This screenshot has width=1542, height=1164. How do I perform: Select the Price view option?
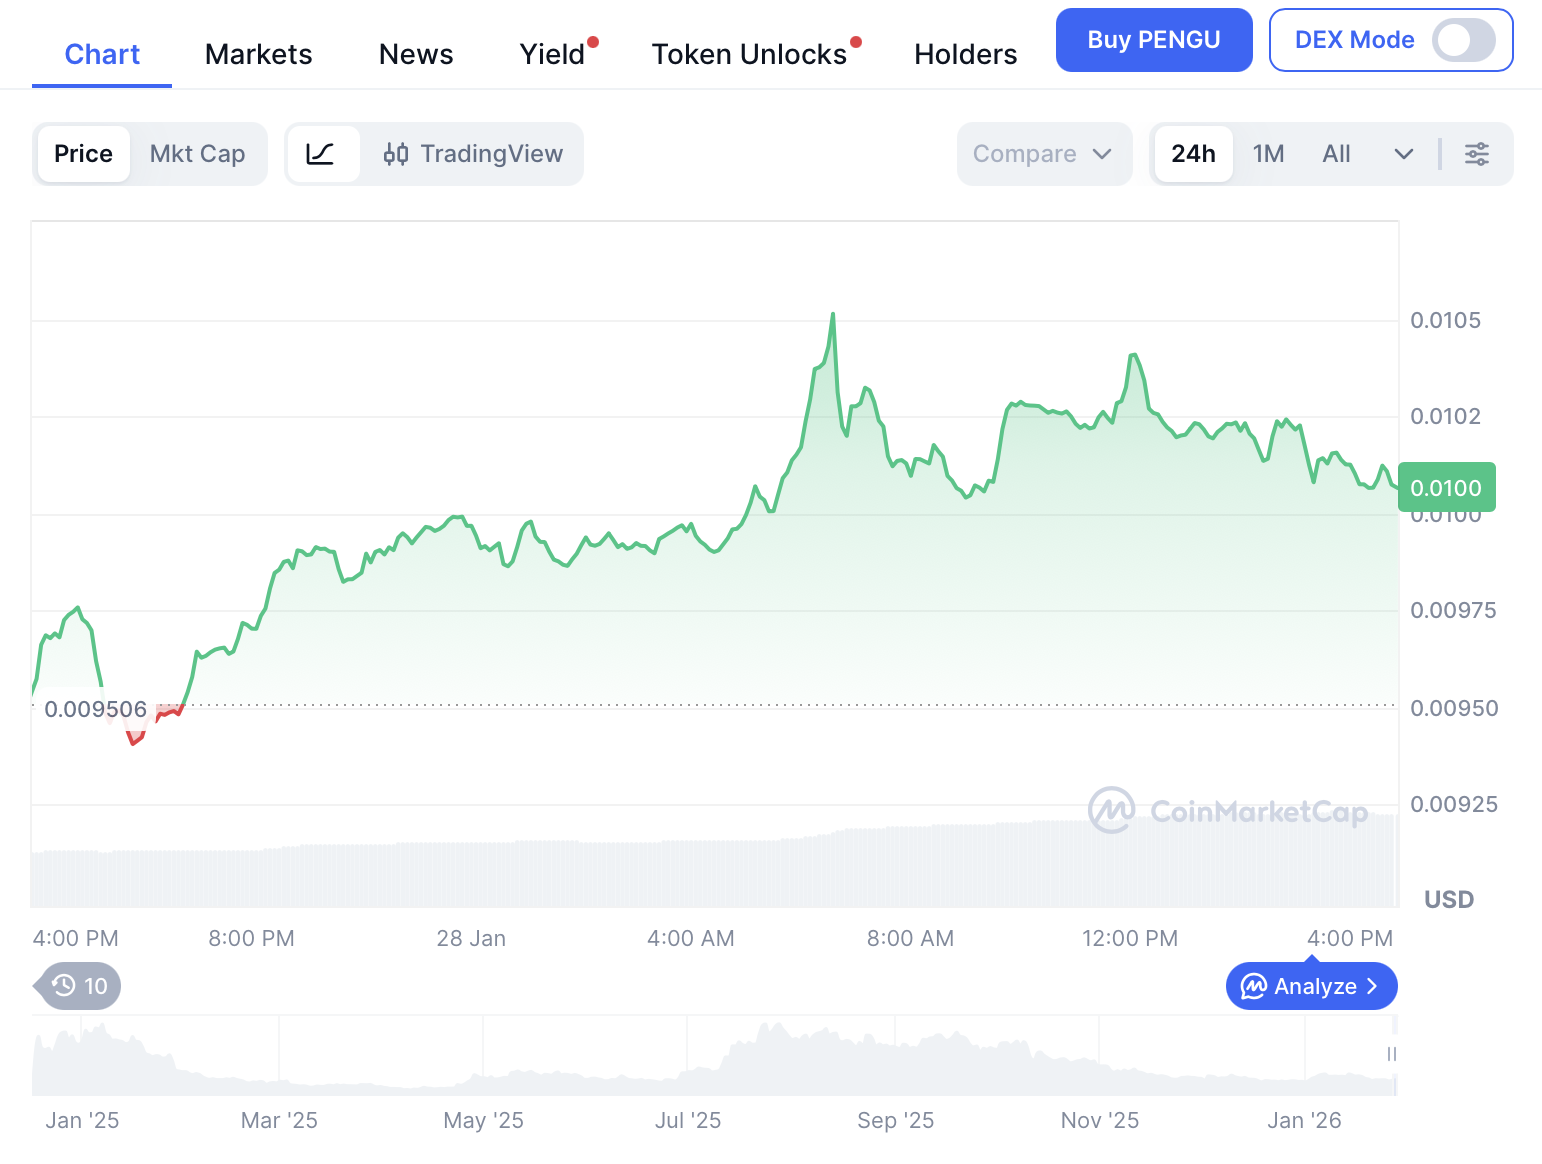(84, 154)
